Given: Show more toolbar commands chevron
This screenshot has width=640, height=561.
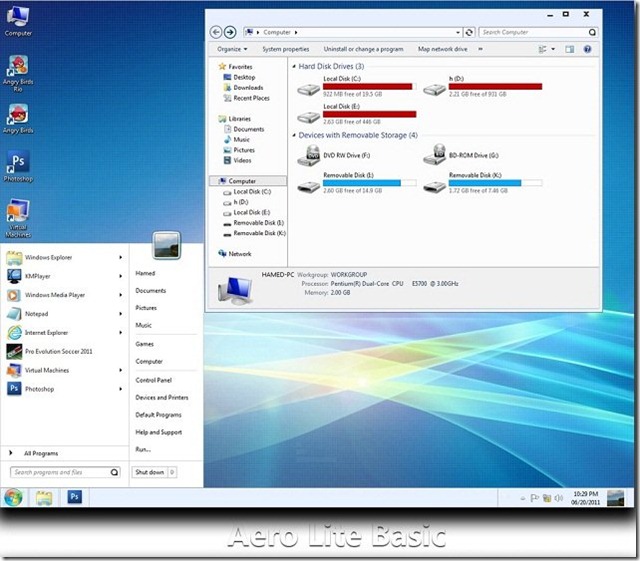Looking at the screenshot, I should (480, 49).
